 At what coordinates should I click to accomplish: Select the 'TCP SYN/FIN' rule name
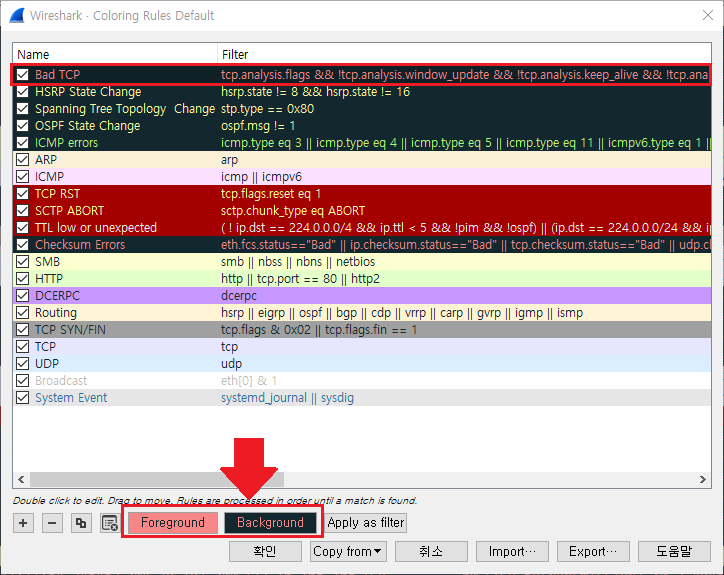point(70,330)
